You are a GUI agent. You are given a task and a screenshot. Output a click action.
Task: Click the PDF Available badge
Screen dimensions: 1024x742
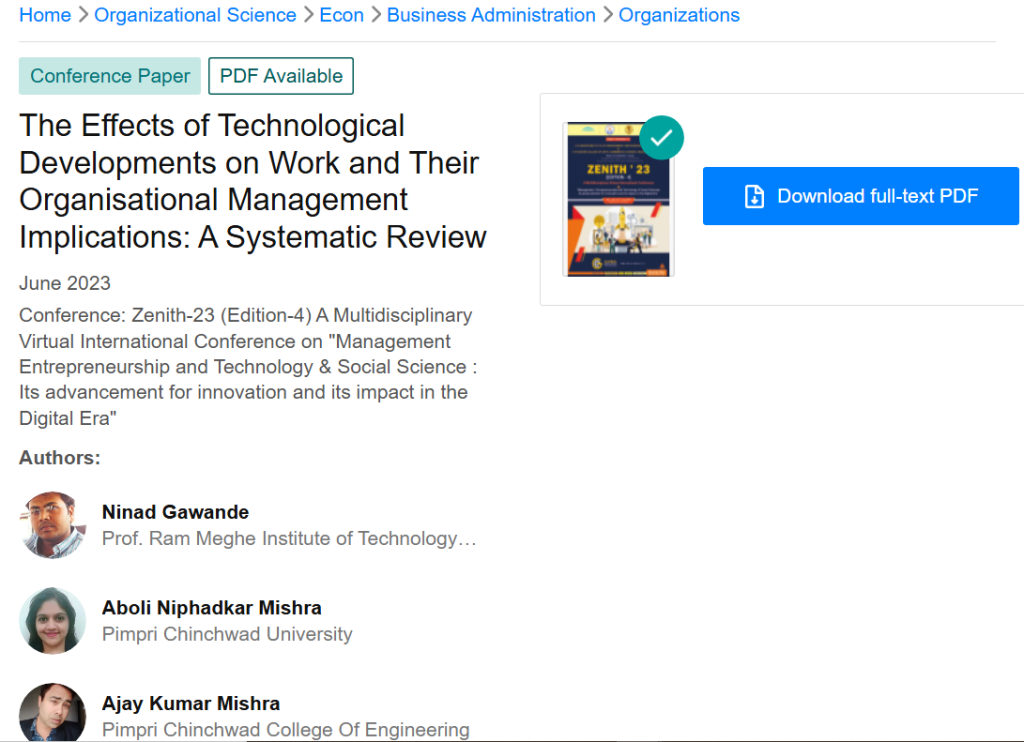tap(280, 75)
